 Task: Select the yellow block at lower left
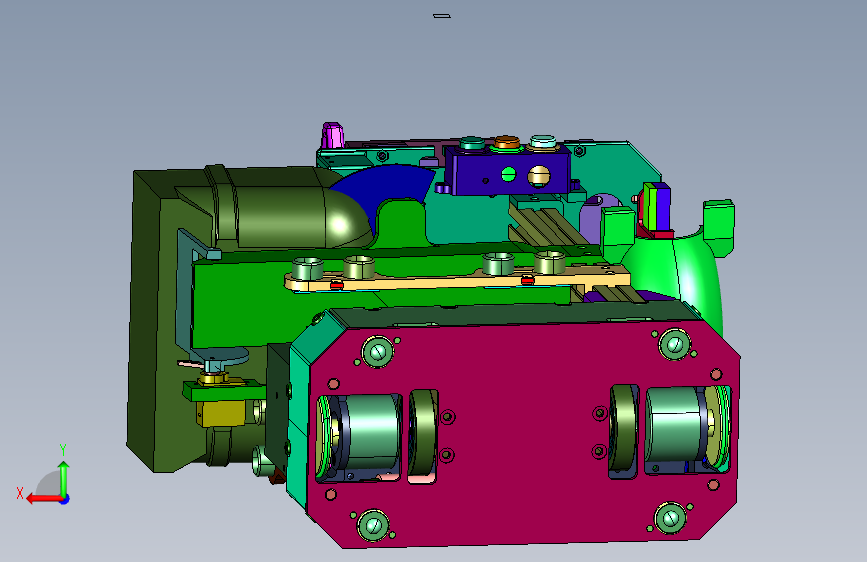coord(221,414)
